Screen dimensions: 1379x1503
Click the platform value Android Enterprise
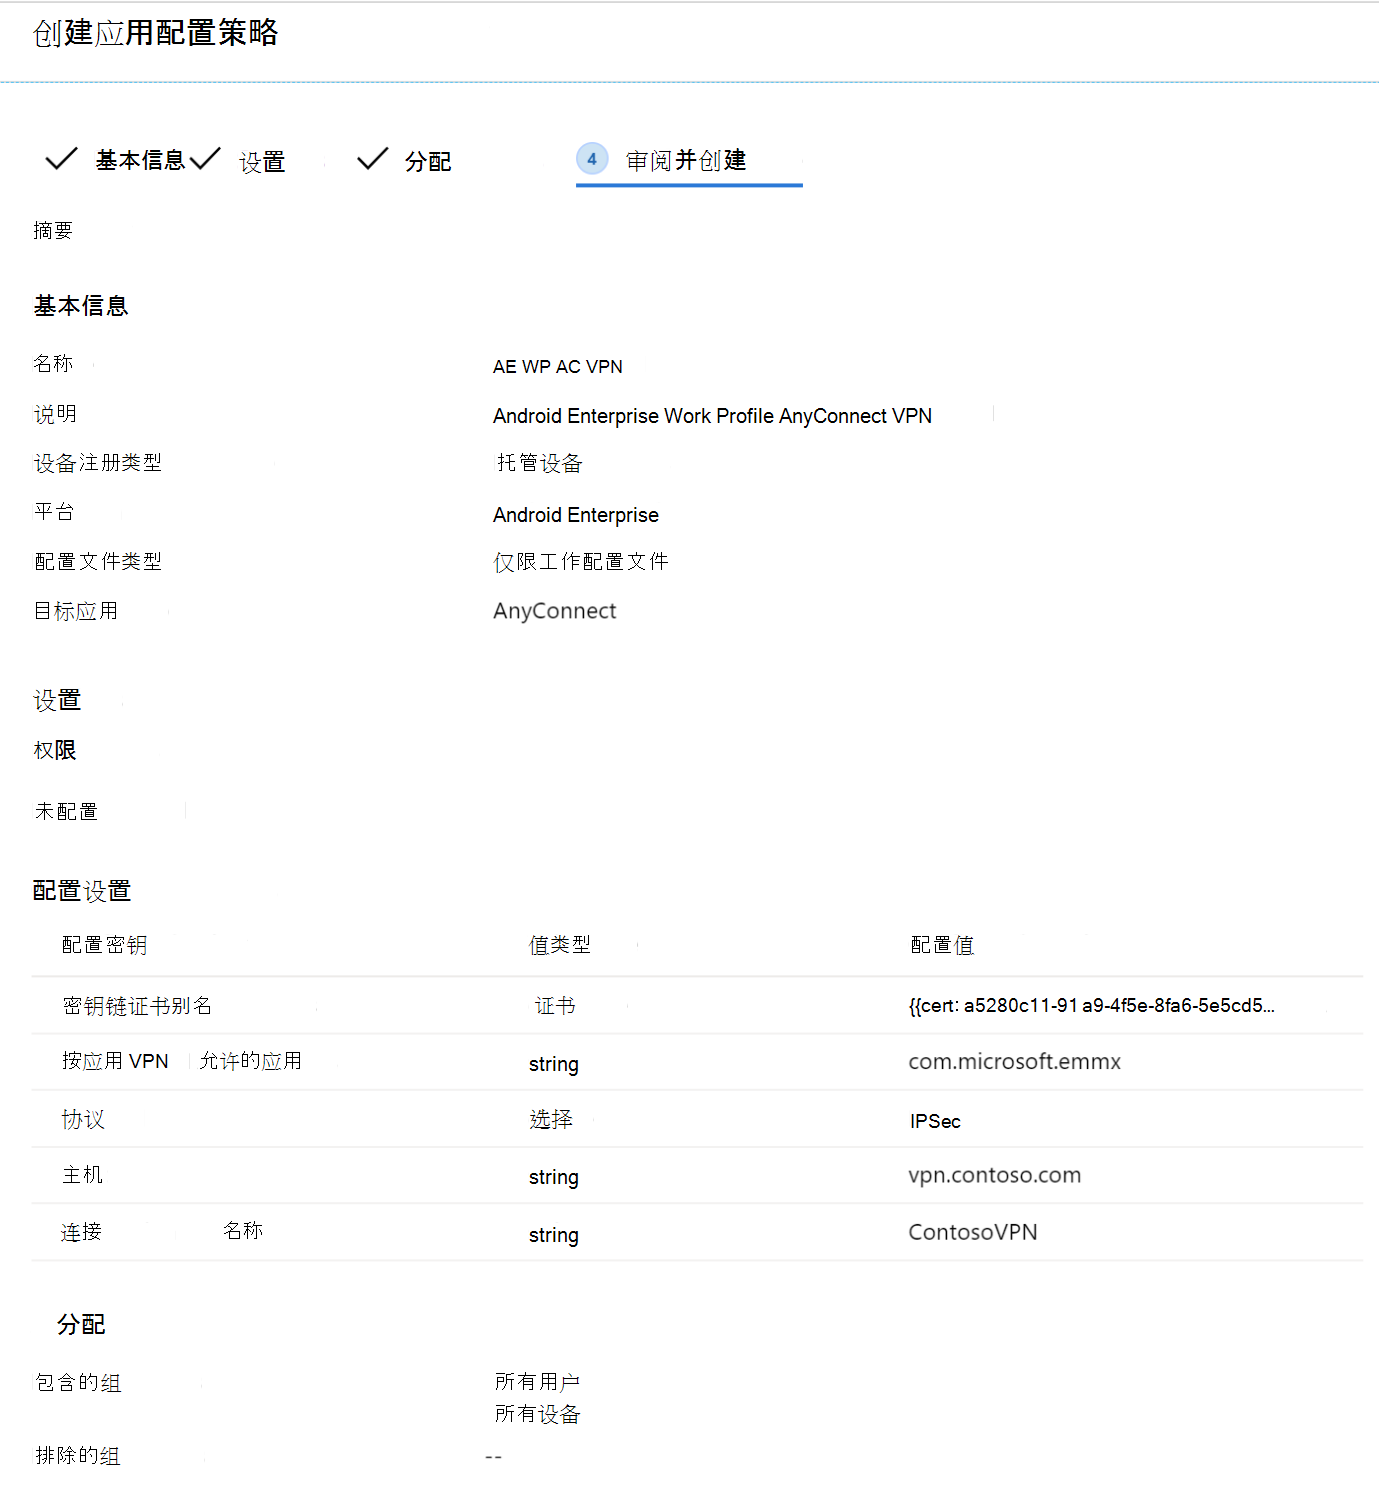pyautogui.click(x=576, y=515)
